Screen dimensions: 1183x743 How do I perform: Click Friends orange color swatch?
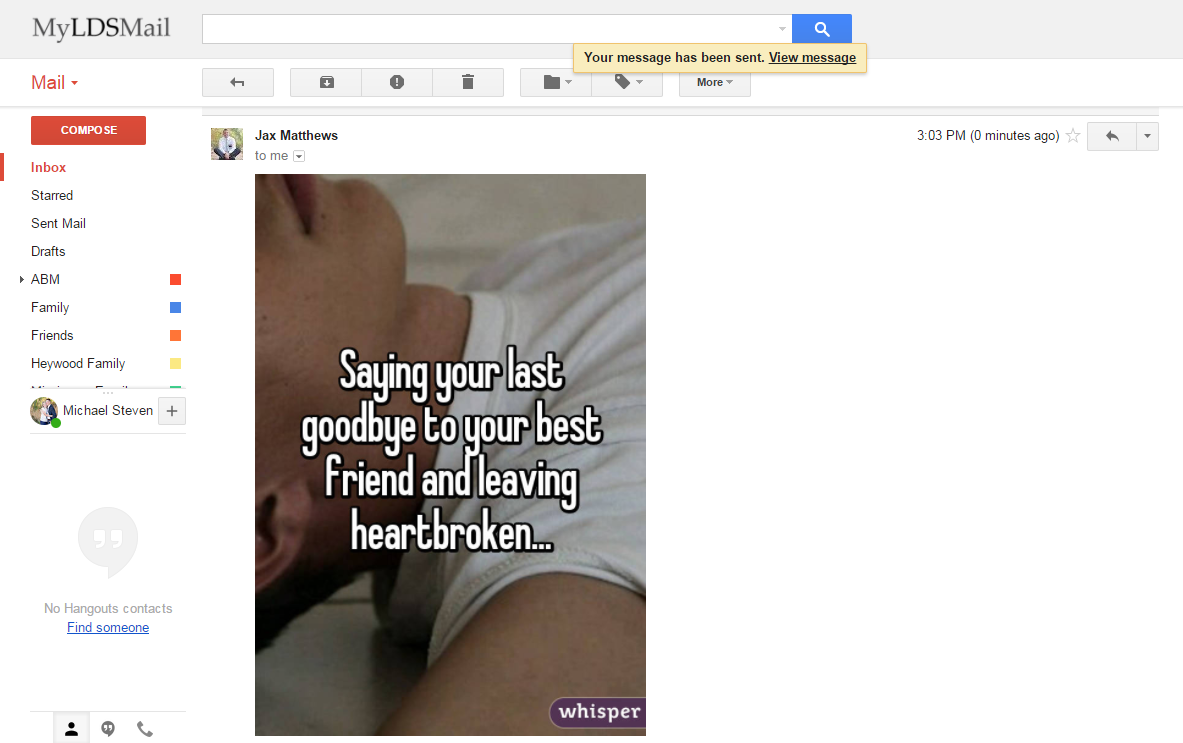click(176, 335)
